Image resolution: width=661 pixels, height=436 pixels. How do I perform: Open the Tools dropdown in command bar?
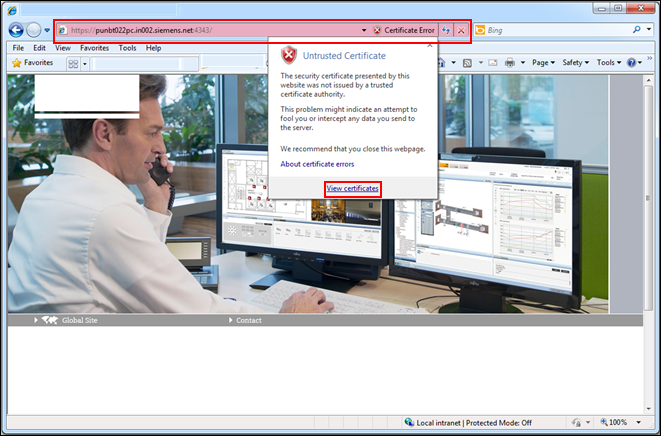[x=608, y=63]
